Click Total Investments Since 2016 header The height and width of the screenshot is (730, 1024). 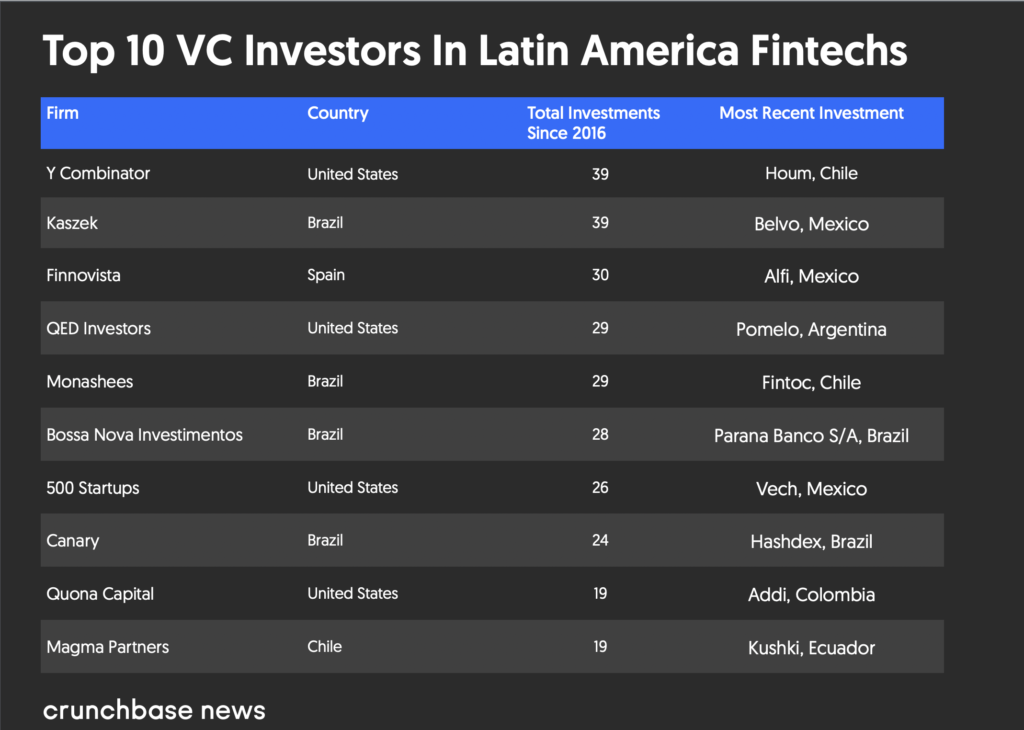pos(593,123)
